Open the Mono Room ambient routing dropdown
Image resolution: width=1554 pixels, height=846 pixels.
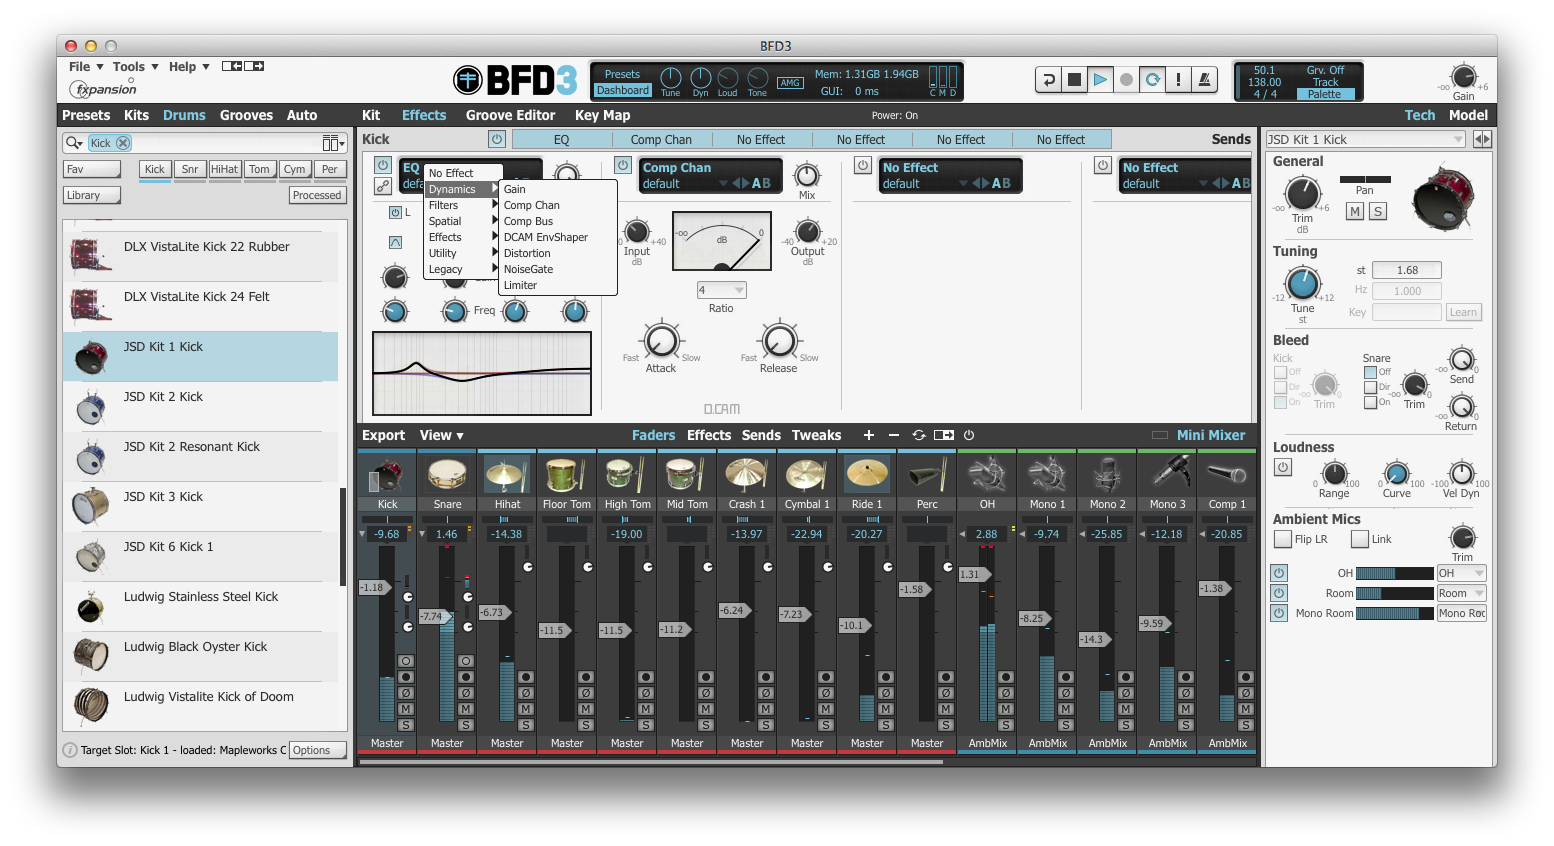(x=1461, y=613)
